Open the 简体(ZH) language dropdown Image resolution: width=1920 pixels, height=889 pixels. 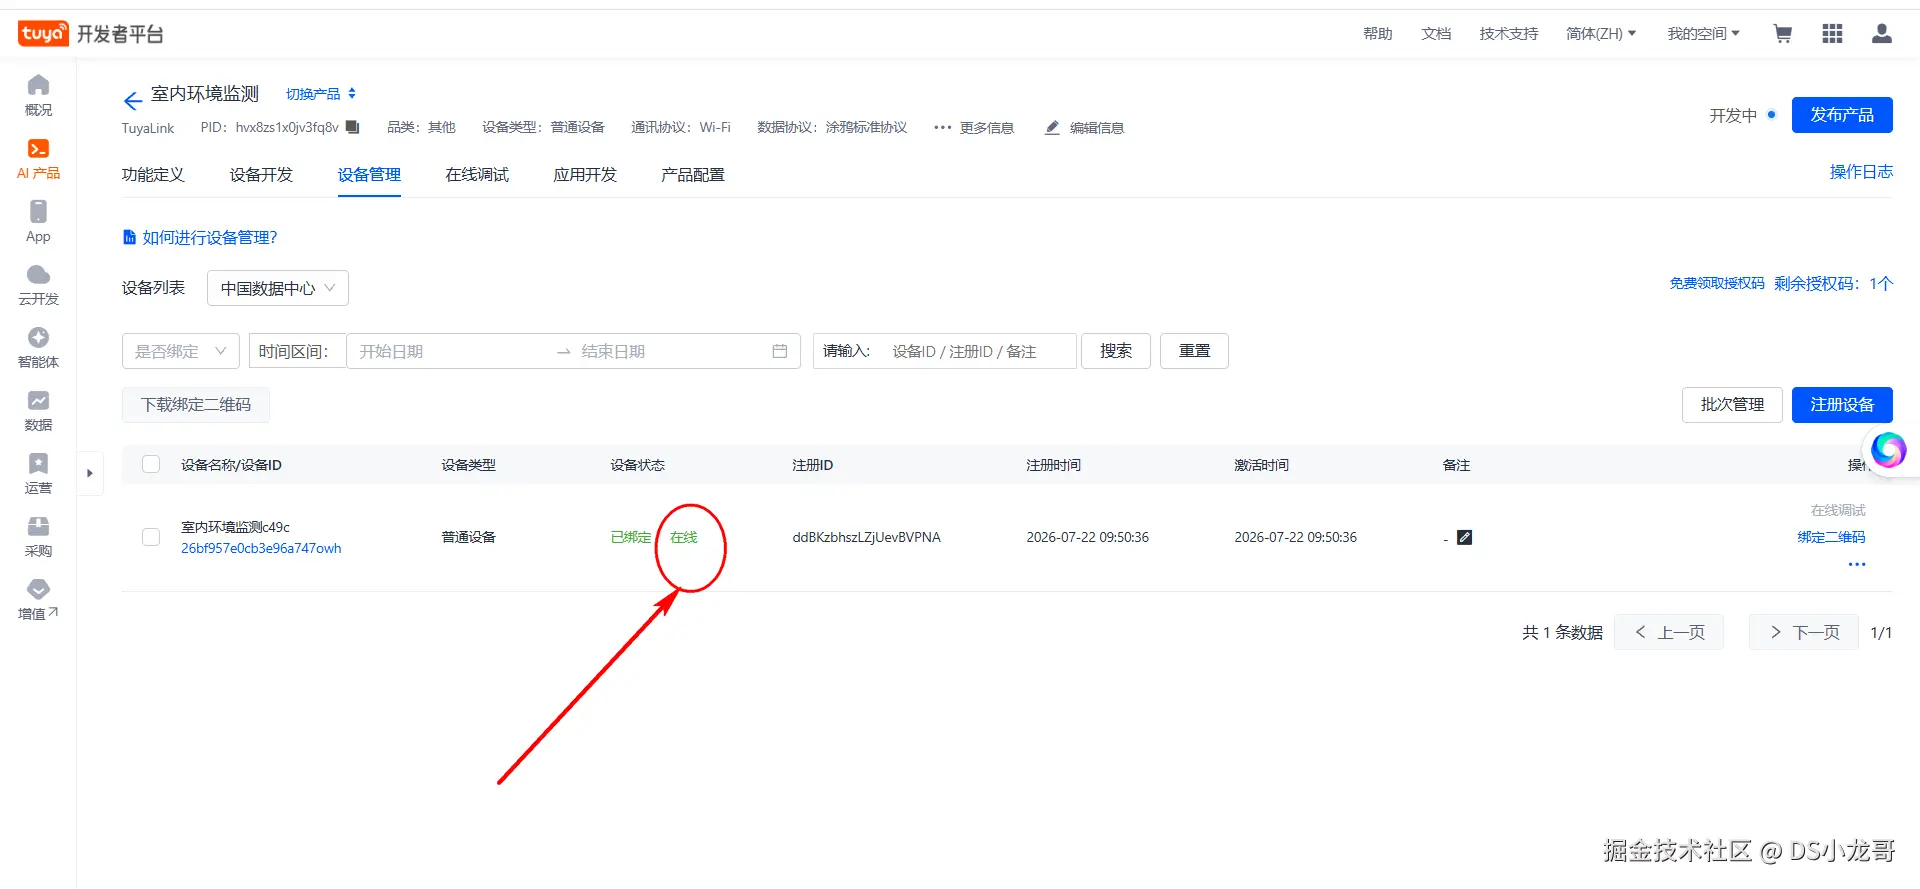1601,34
